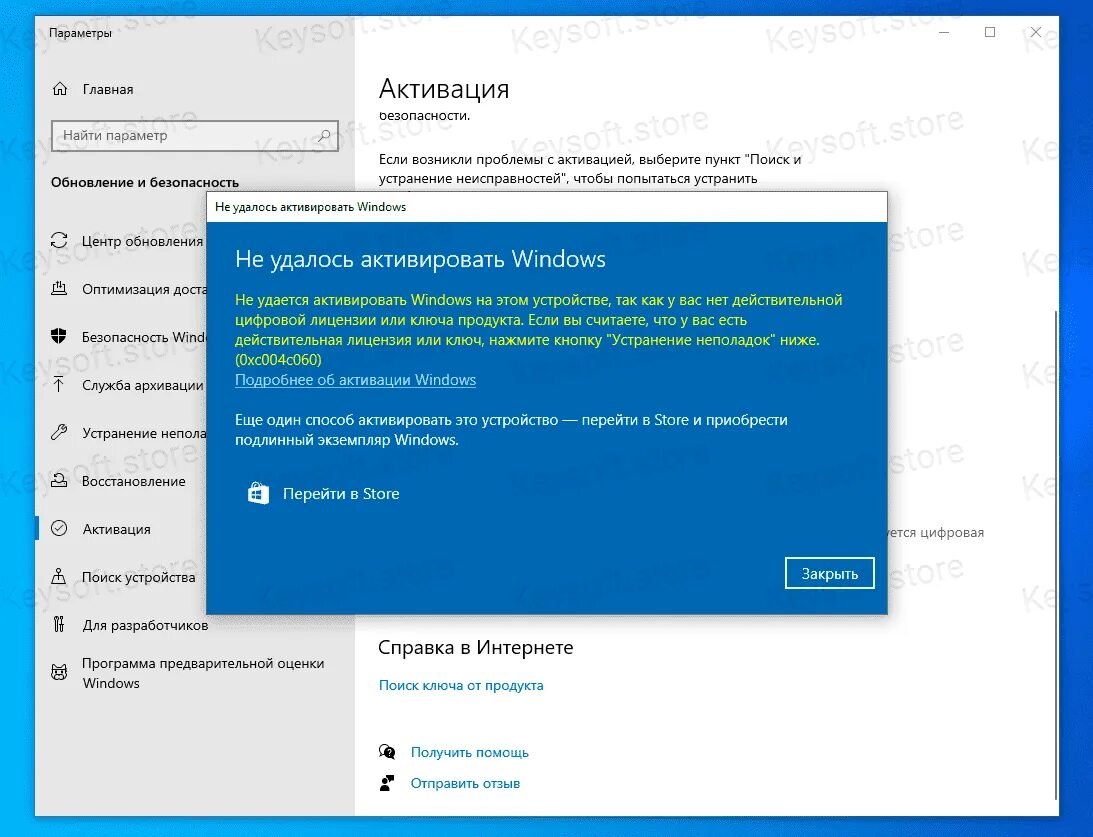1093x837 pixels.
Task: Select Восстановление in the sidebar
Action: 134,481
